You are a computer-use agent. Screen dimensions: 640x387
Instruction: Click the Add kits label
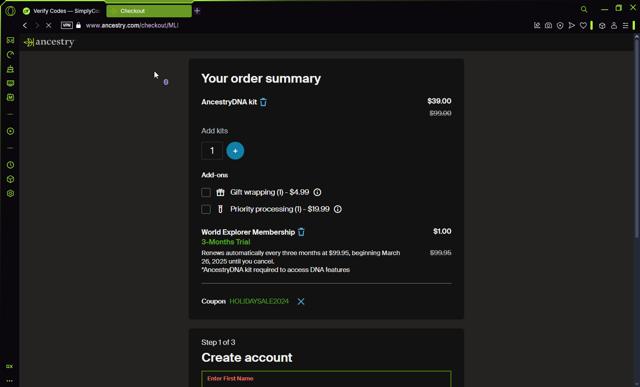point(214,131)
